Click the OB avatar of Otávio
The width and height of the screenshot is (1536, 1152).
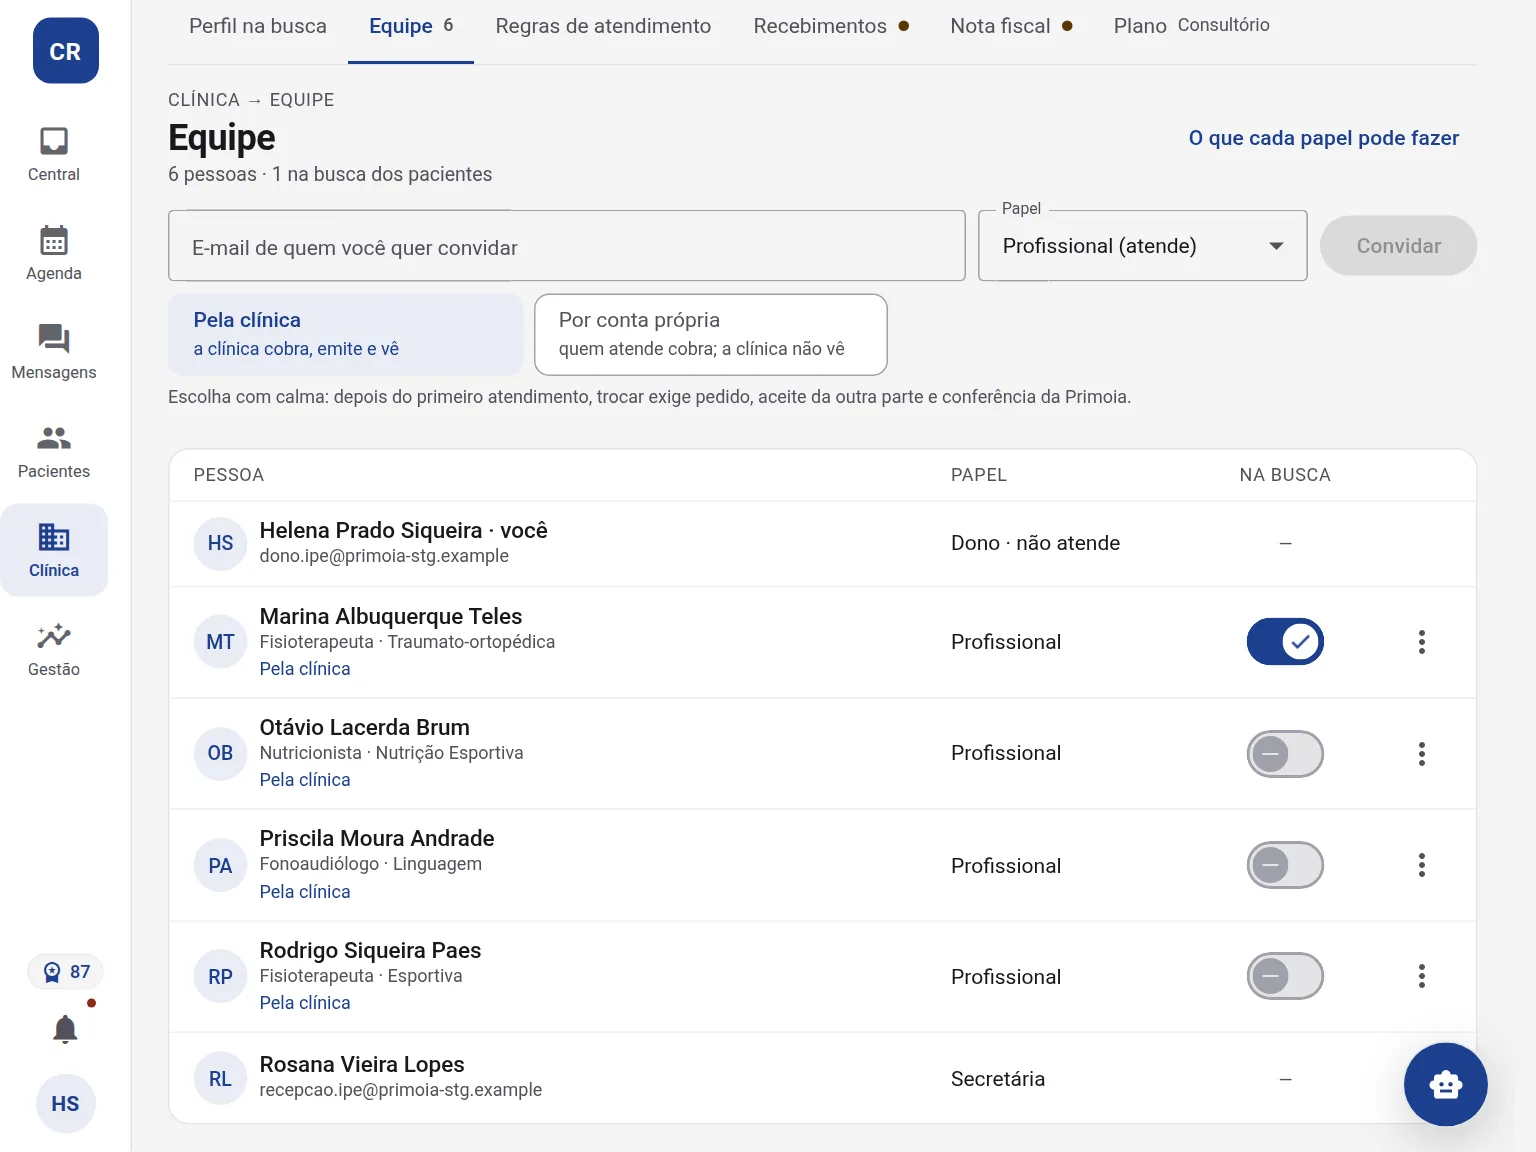coord(220,753)
